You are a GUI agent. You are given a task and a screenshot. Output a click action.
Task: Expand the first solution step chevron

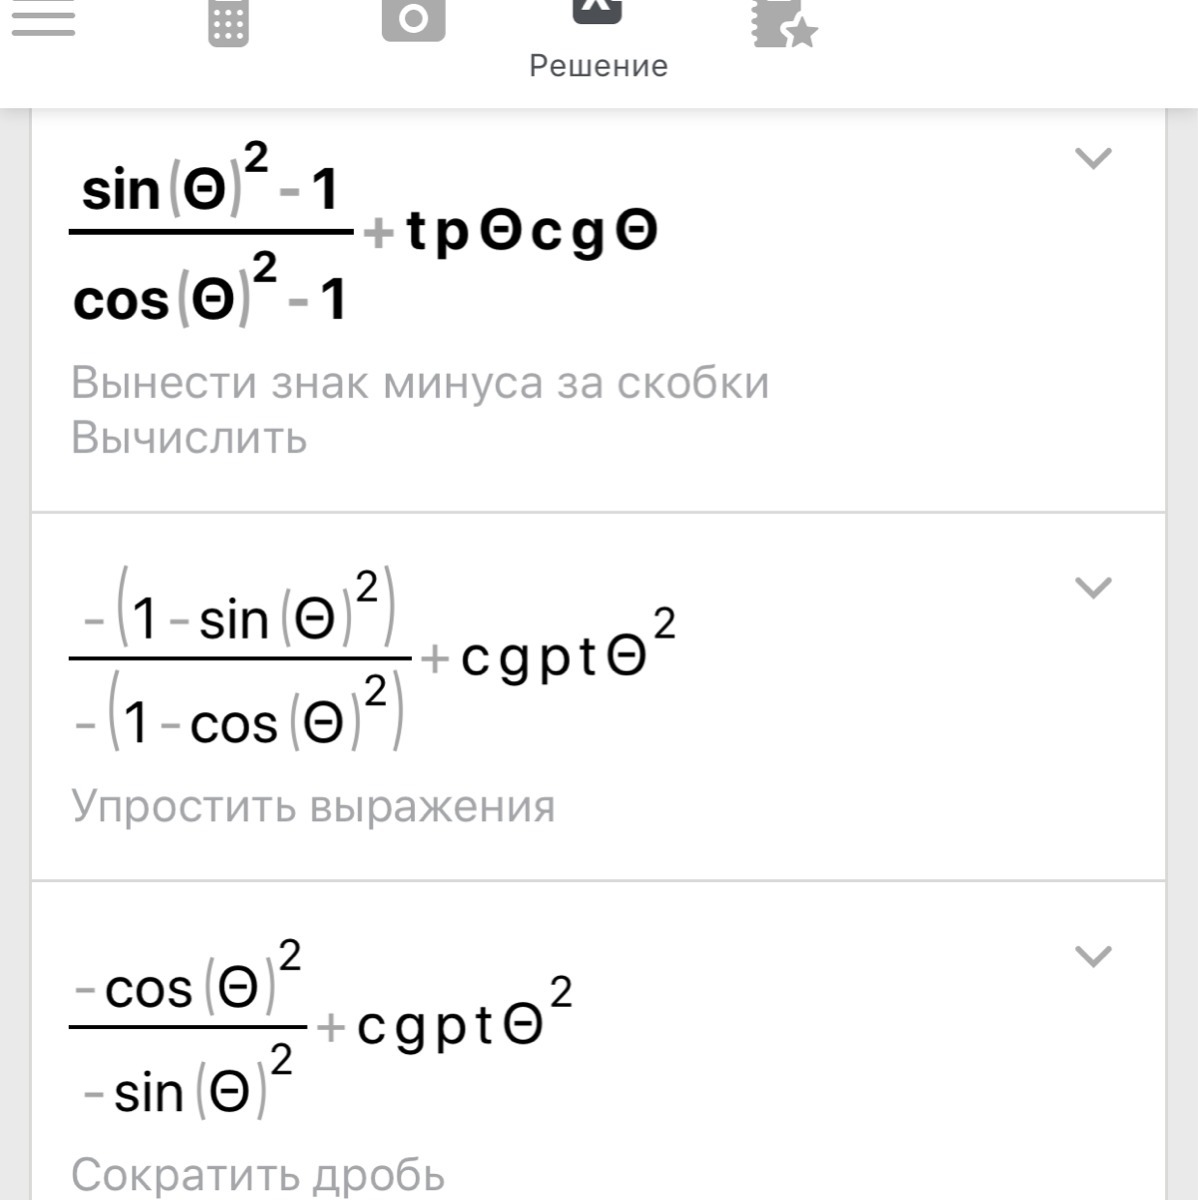coord(1092,158)
